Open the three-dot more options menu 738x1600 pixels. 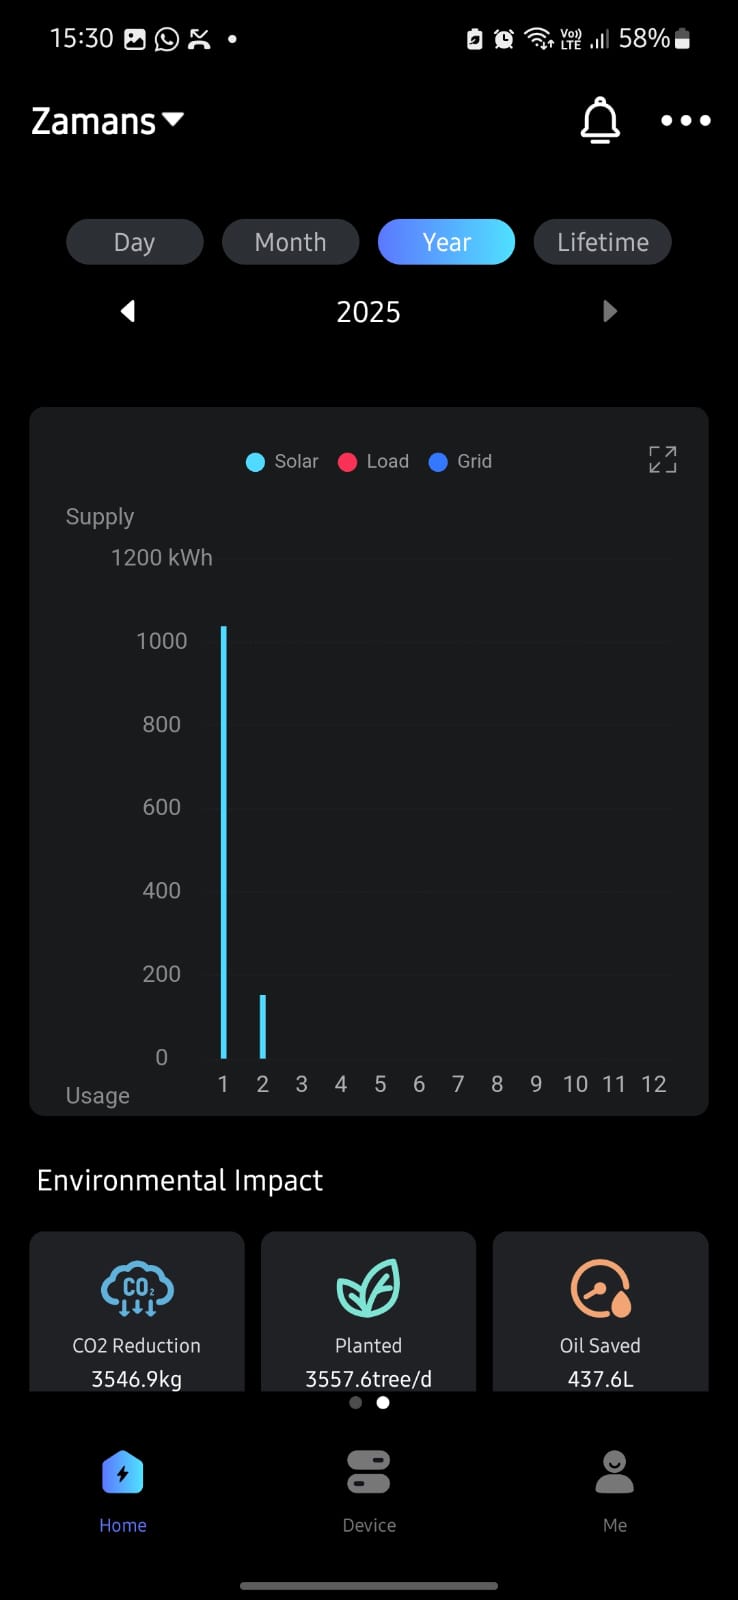pyautogui.click(x=685, y=121)
